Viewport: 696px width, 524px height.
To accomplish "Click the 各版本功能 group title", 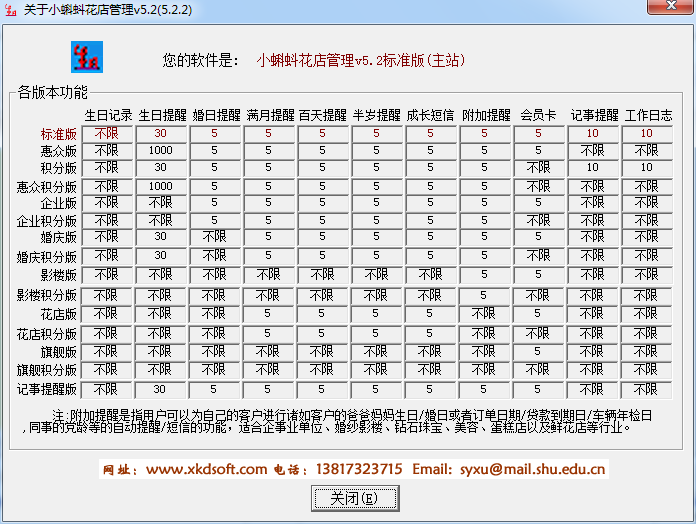I will (52, 92).
